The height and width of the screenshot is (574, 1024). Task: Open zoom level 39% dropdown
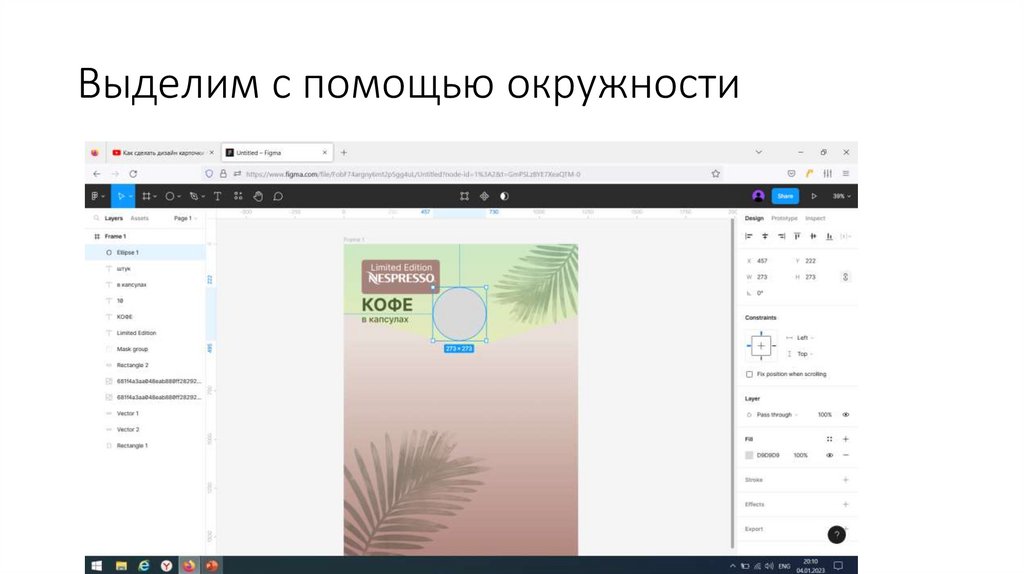click(x=841, y=196)
